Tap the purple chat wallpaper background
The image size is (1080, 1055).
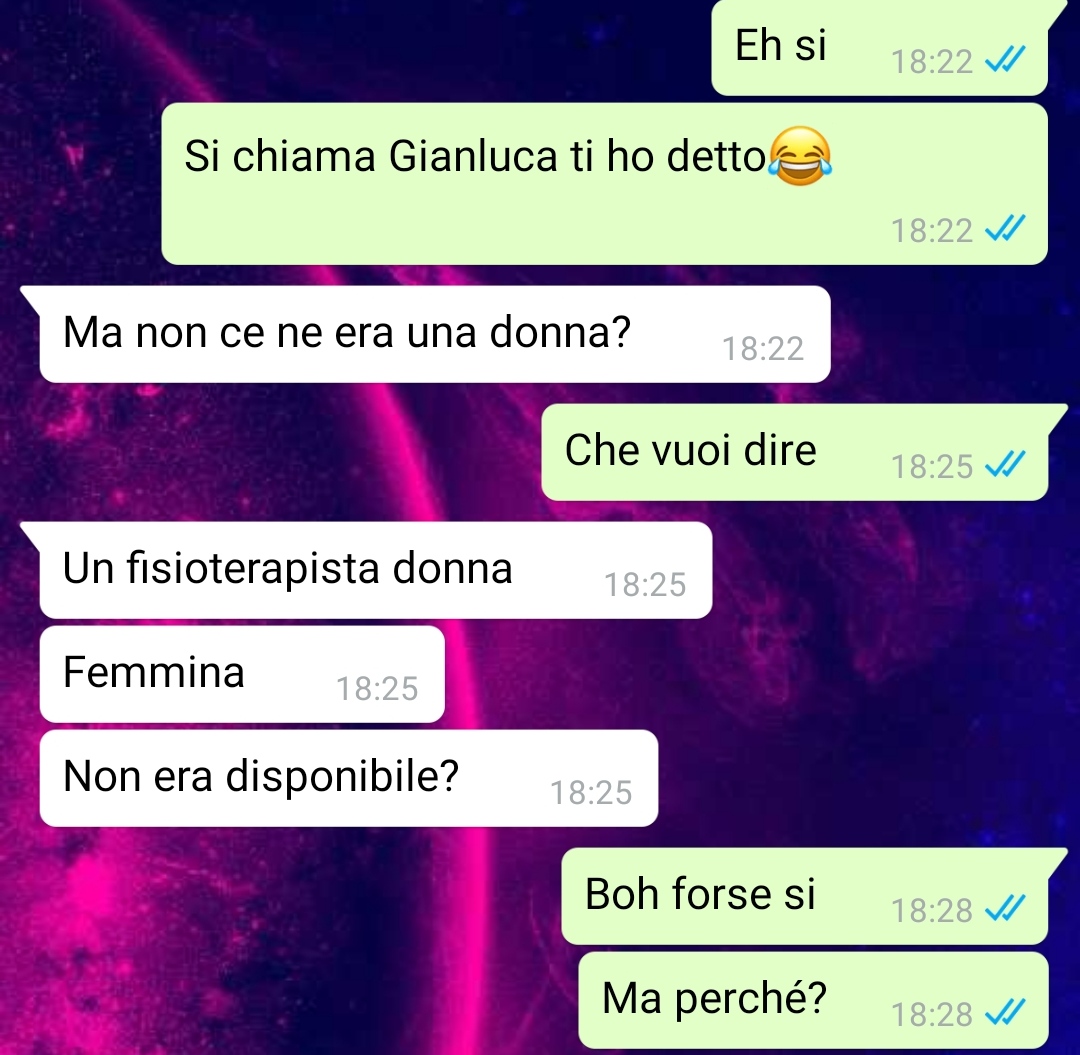pos(895,654)
